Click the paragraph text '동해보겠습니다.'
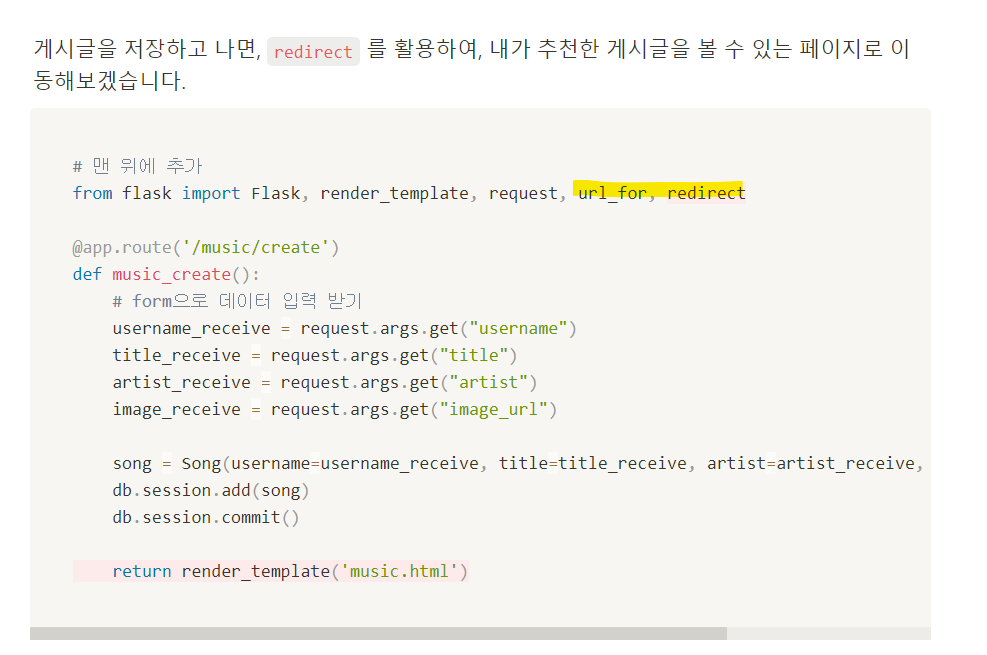The height and width of the screenshot is (655, 987). [110, 81]
